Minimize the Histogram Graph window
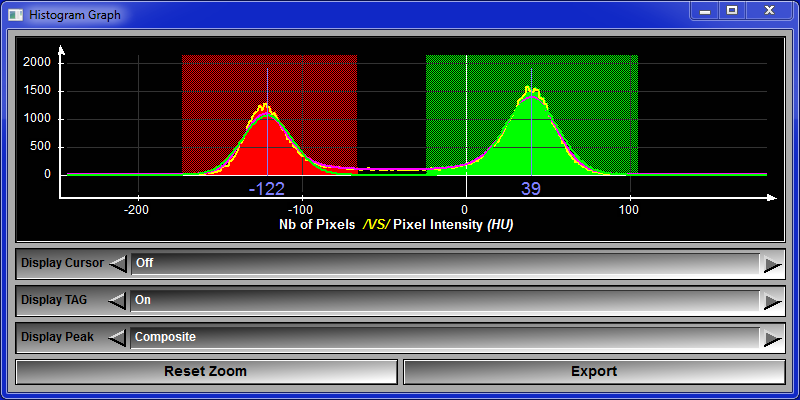The image size is (800, 400). pyautogui.click(x=706, y=11)
